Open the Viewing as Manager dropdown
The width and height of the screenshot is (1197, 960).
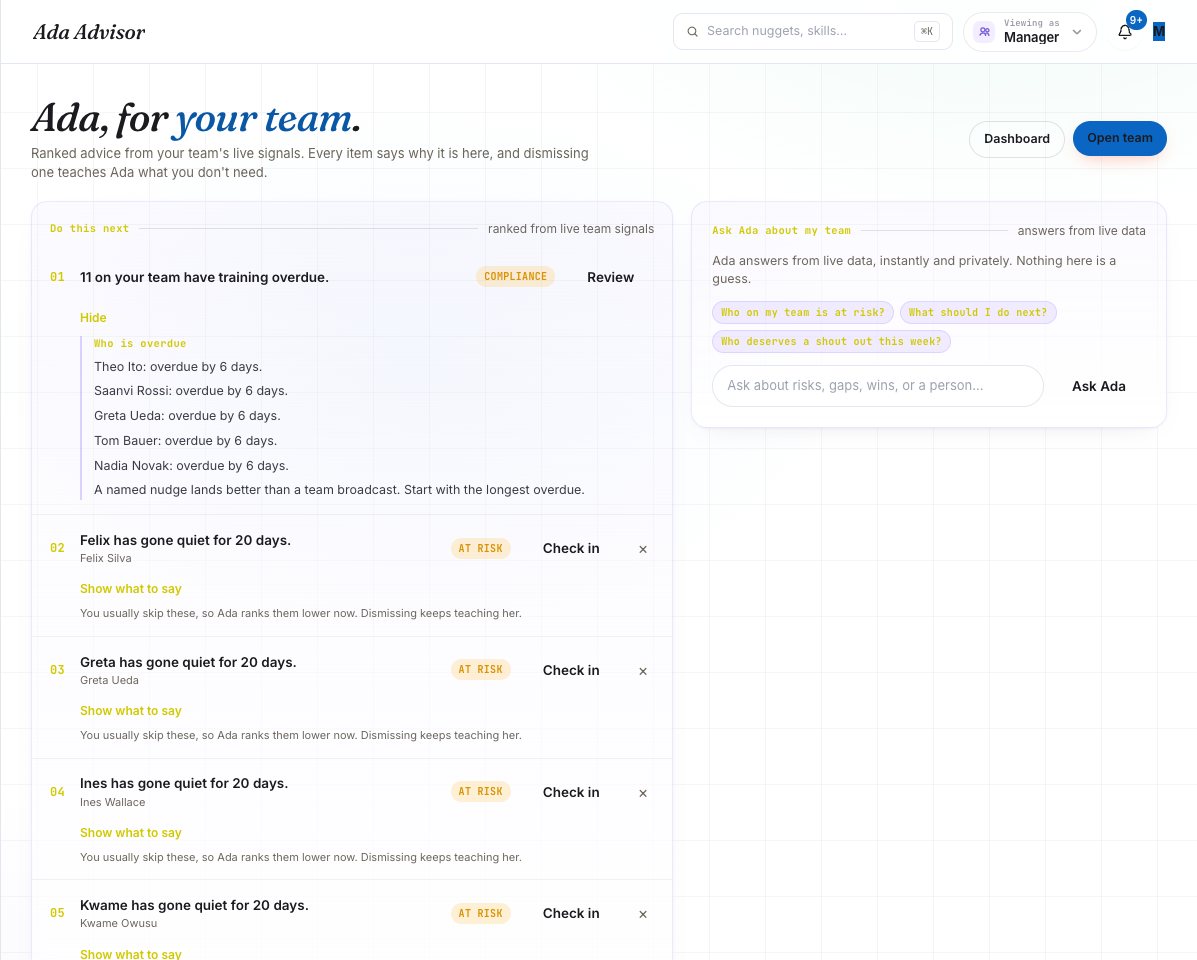coord(1030,32)
